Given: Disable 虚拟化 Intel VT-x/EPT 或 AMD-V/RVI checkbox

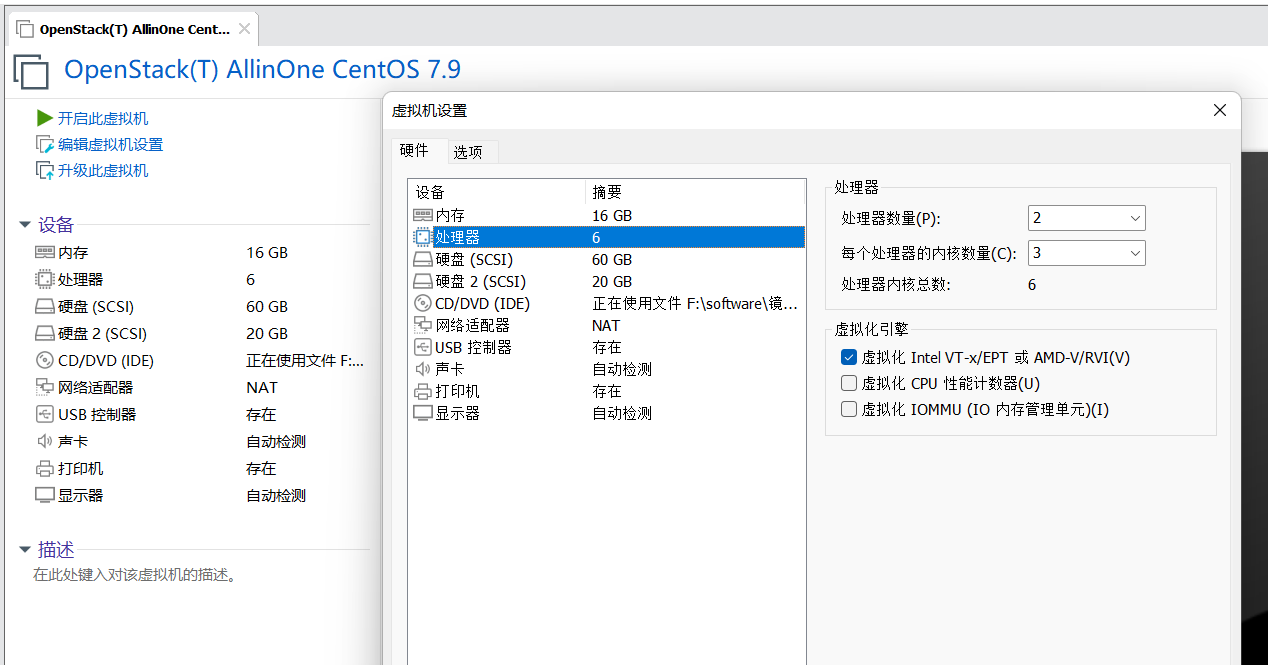Looking at the screenshot, I should coord(849,357).
